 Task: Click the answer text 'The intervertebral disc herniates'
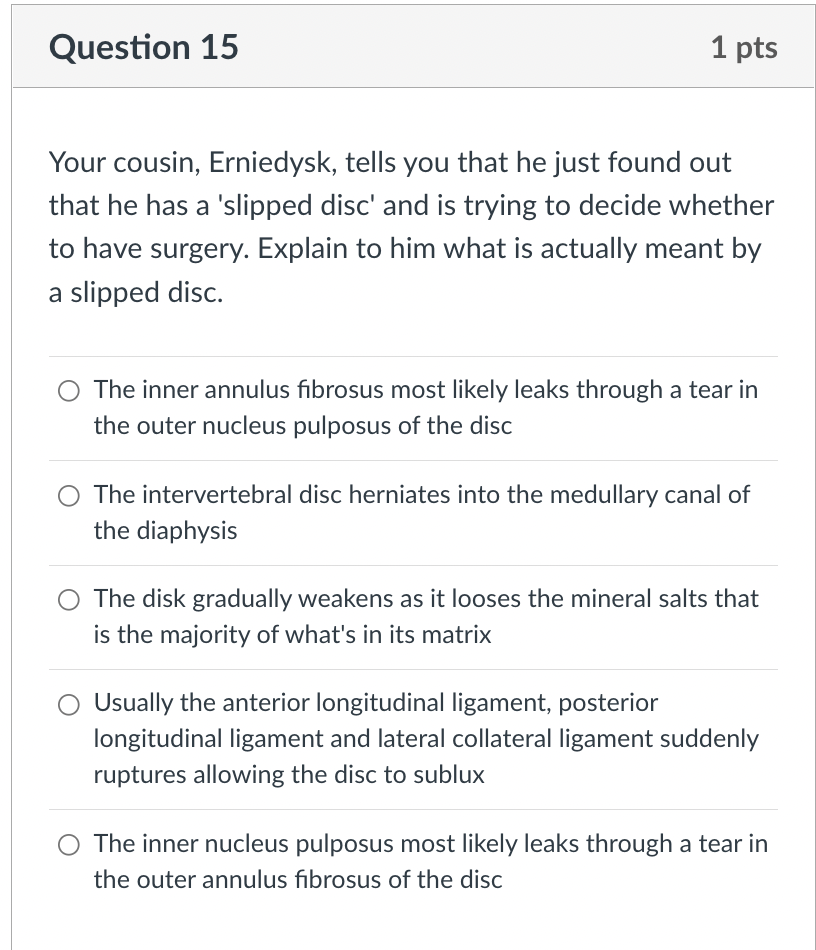[421, 513]
